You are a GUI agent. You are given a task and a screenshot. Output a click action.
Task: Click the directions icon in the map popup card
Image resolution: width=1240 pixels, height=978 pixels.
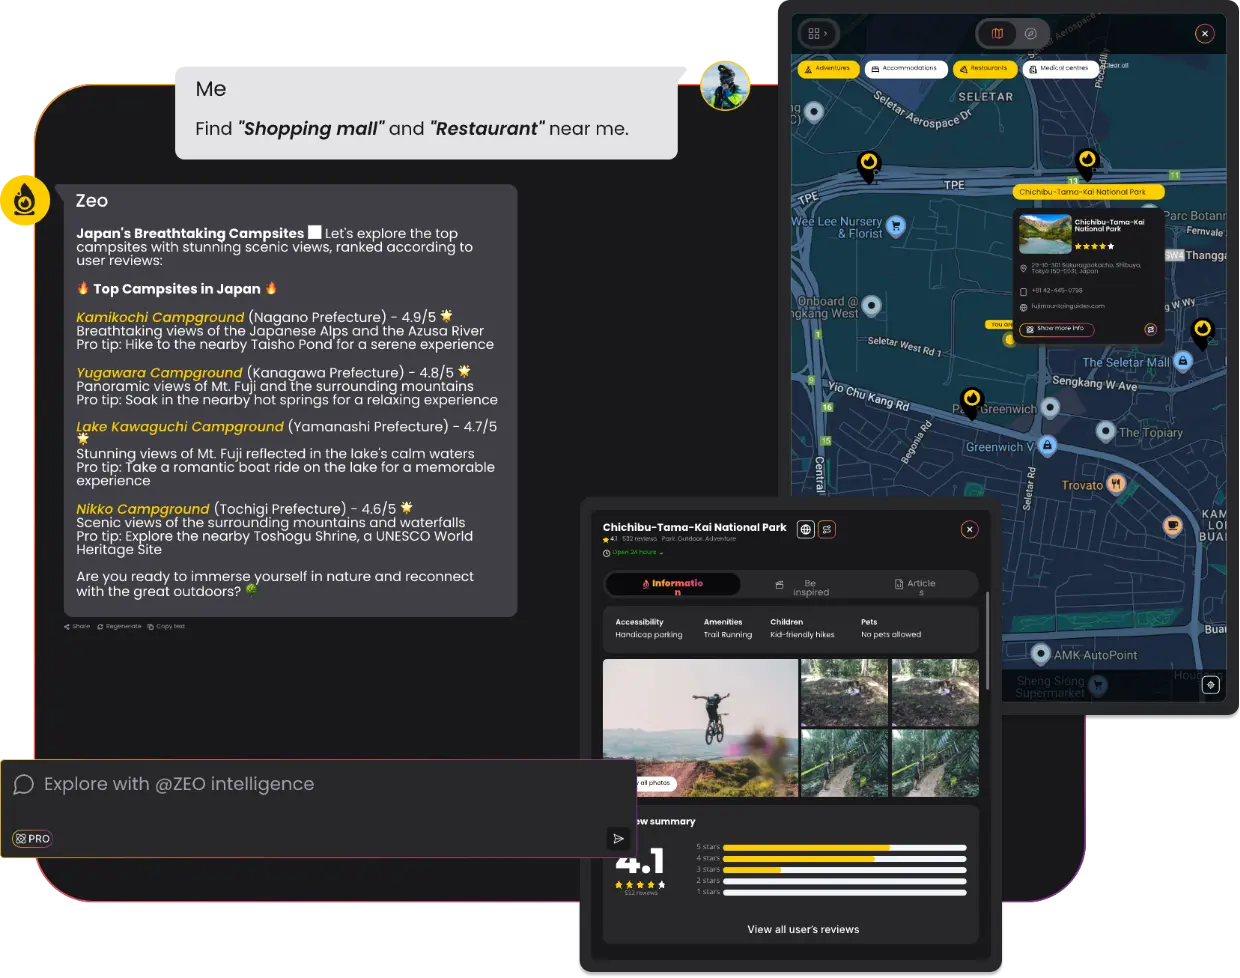(x=1150, y=329)
